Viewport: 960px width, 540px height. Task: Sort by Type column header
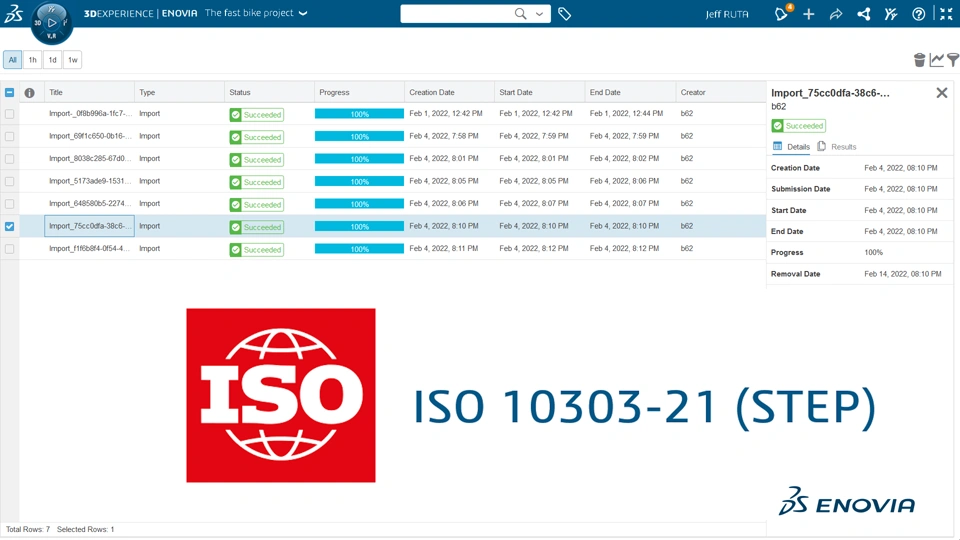[179, 92]
